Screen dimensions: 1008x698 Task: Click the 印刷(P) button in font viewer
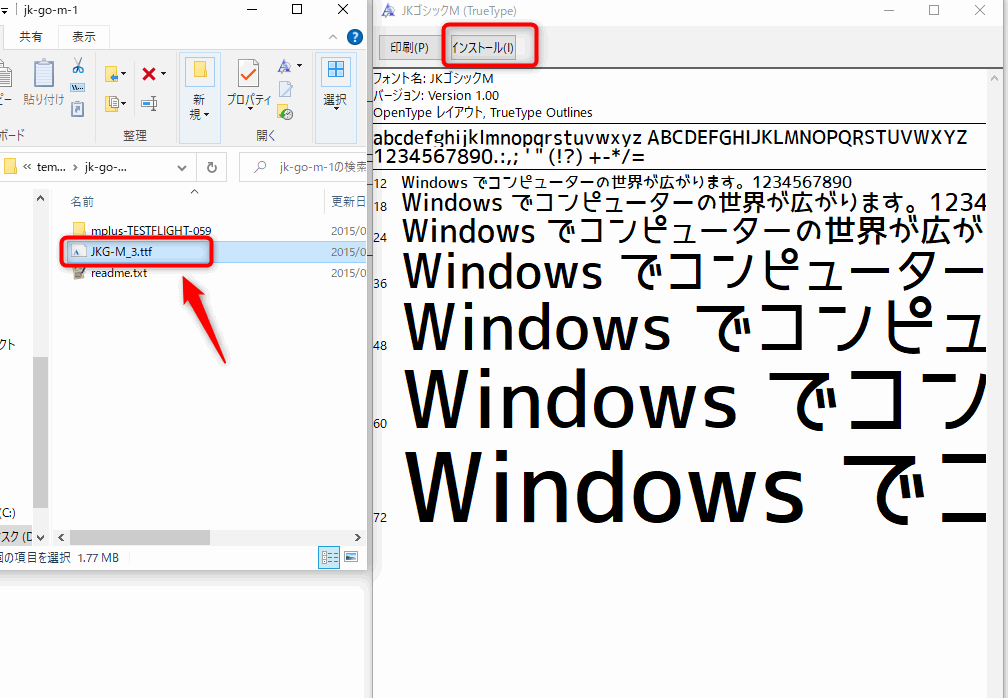[409, 48]
